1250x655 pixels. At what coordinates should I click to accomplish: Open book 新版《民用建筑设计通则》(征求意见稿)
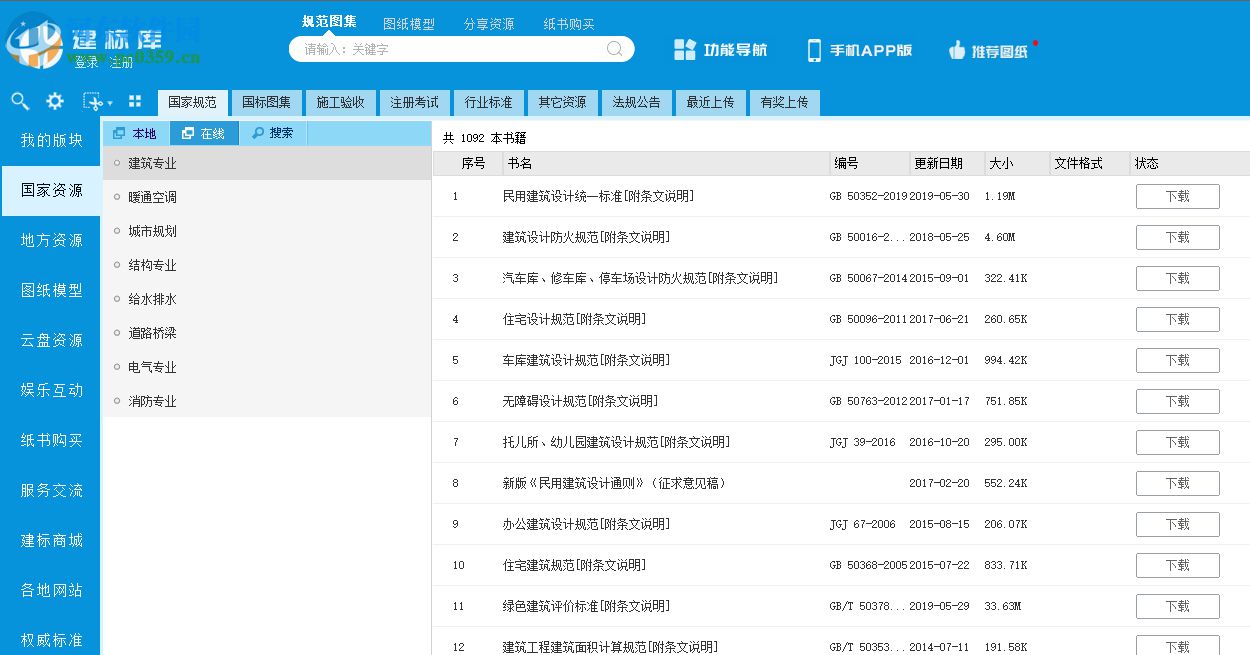(614, 483)
